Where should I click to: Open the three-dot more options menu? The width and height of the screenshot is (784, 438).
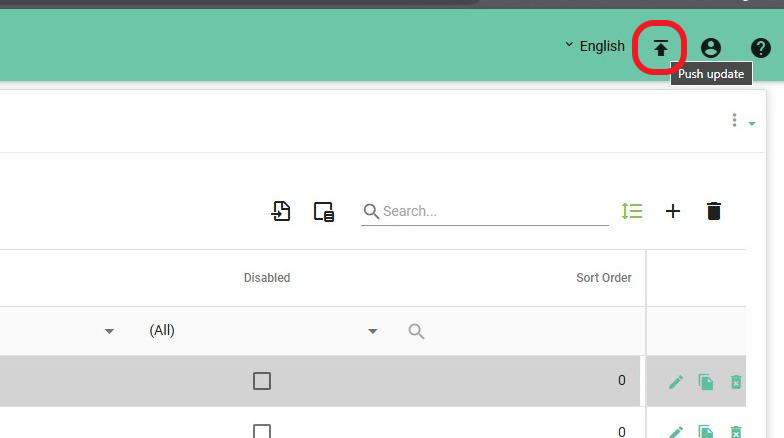coord(735,121)
